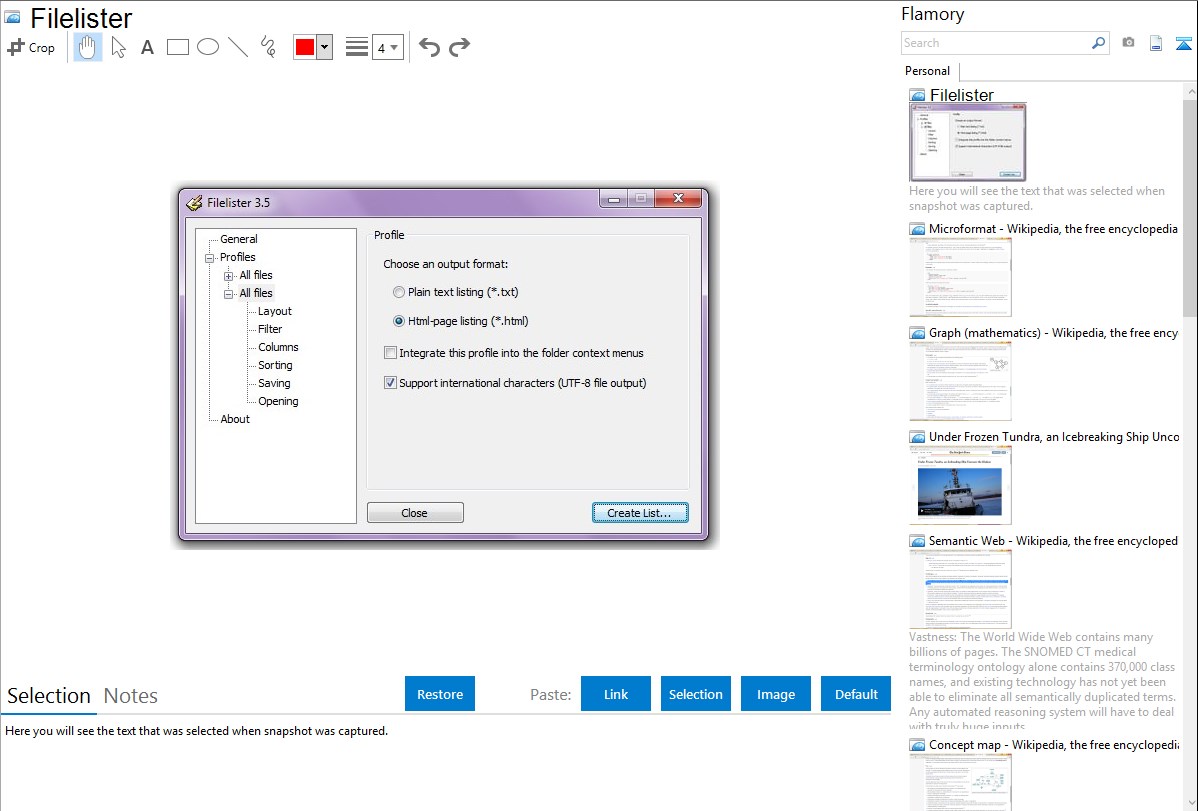
Task: Open the Semantic Web Wikipedia snapshot title
Action: tap(1053, 540)
